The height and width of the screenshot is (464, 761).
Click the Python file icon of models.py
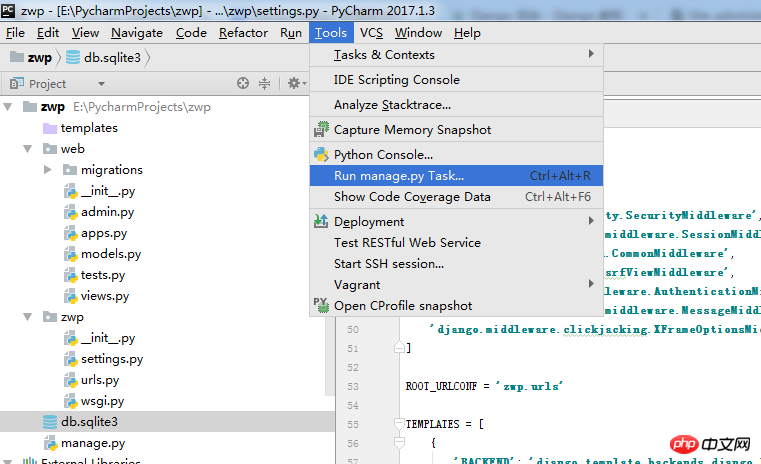(71, 254)
